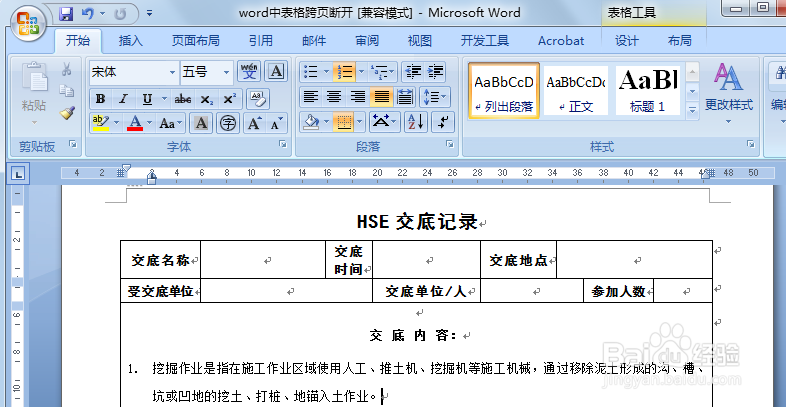Open the Office button menu
This screenshot has height=407, width=786.
tap(28, 24)
